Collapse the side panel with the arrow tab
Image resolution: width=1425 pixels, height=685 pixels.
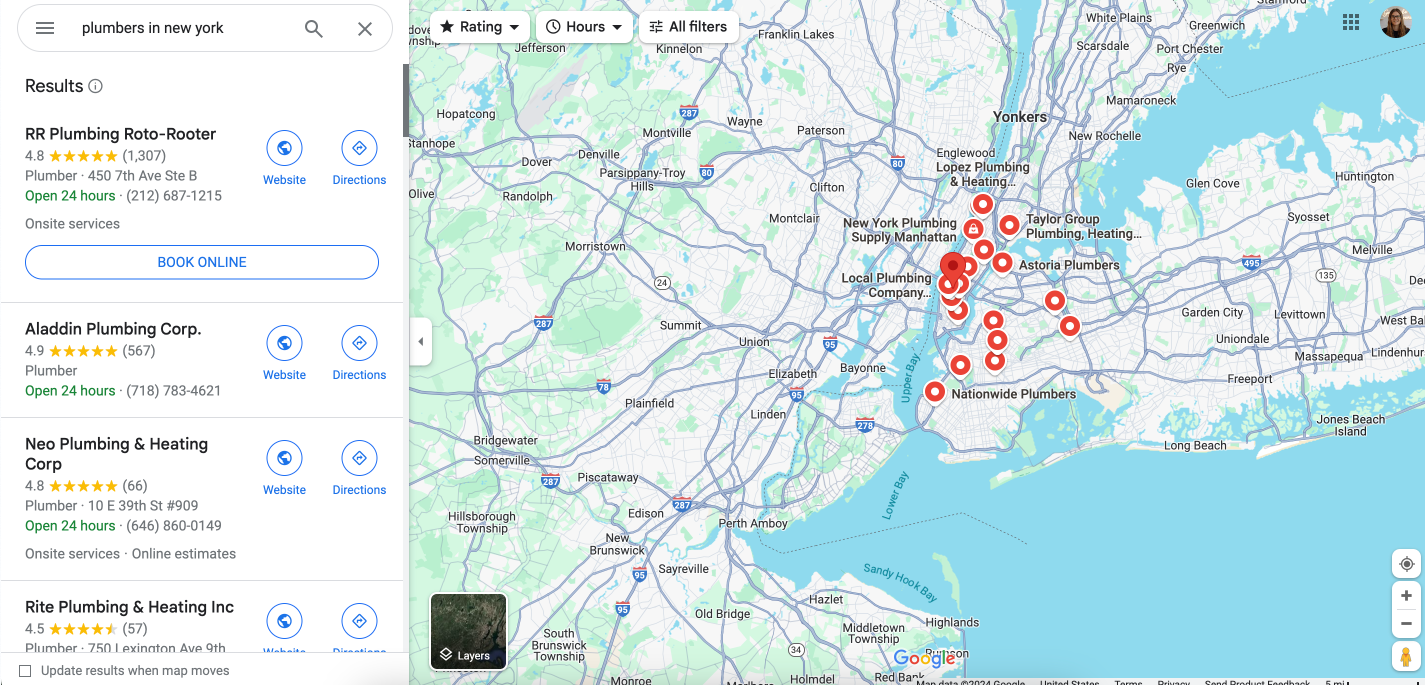(420, 342)
